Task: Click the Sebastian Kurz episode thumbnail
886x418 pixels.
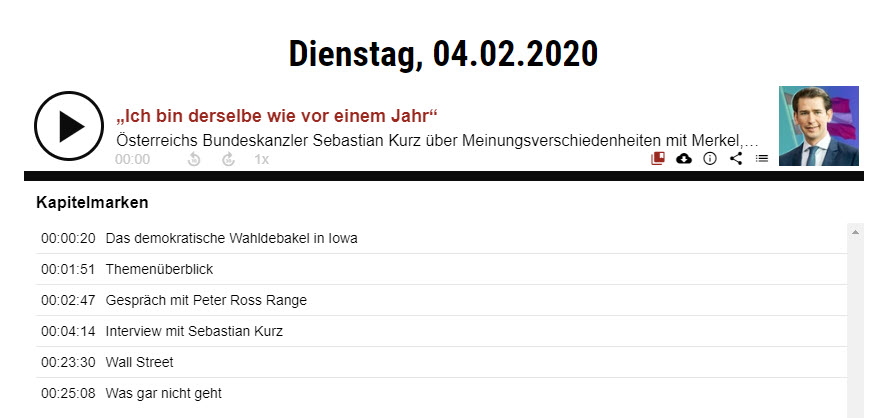Action: coord(818,126)
